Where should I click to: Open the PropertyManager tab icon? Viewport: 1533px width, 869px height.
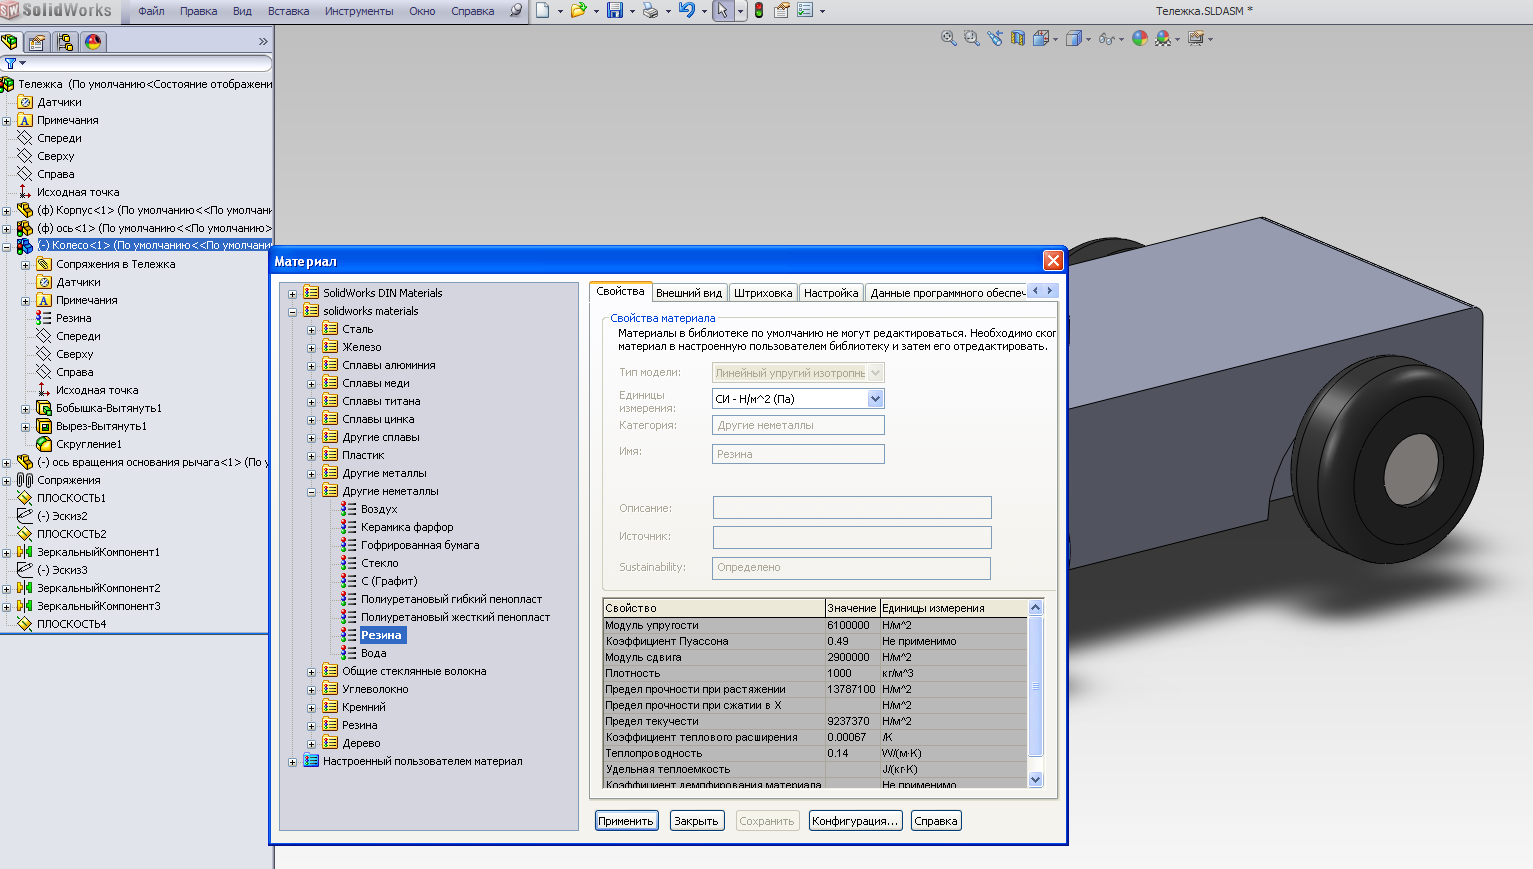point(37,42)
